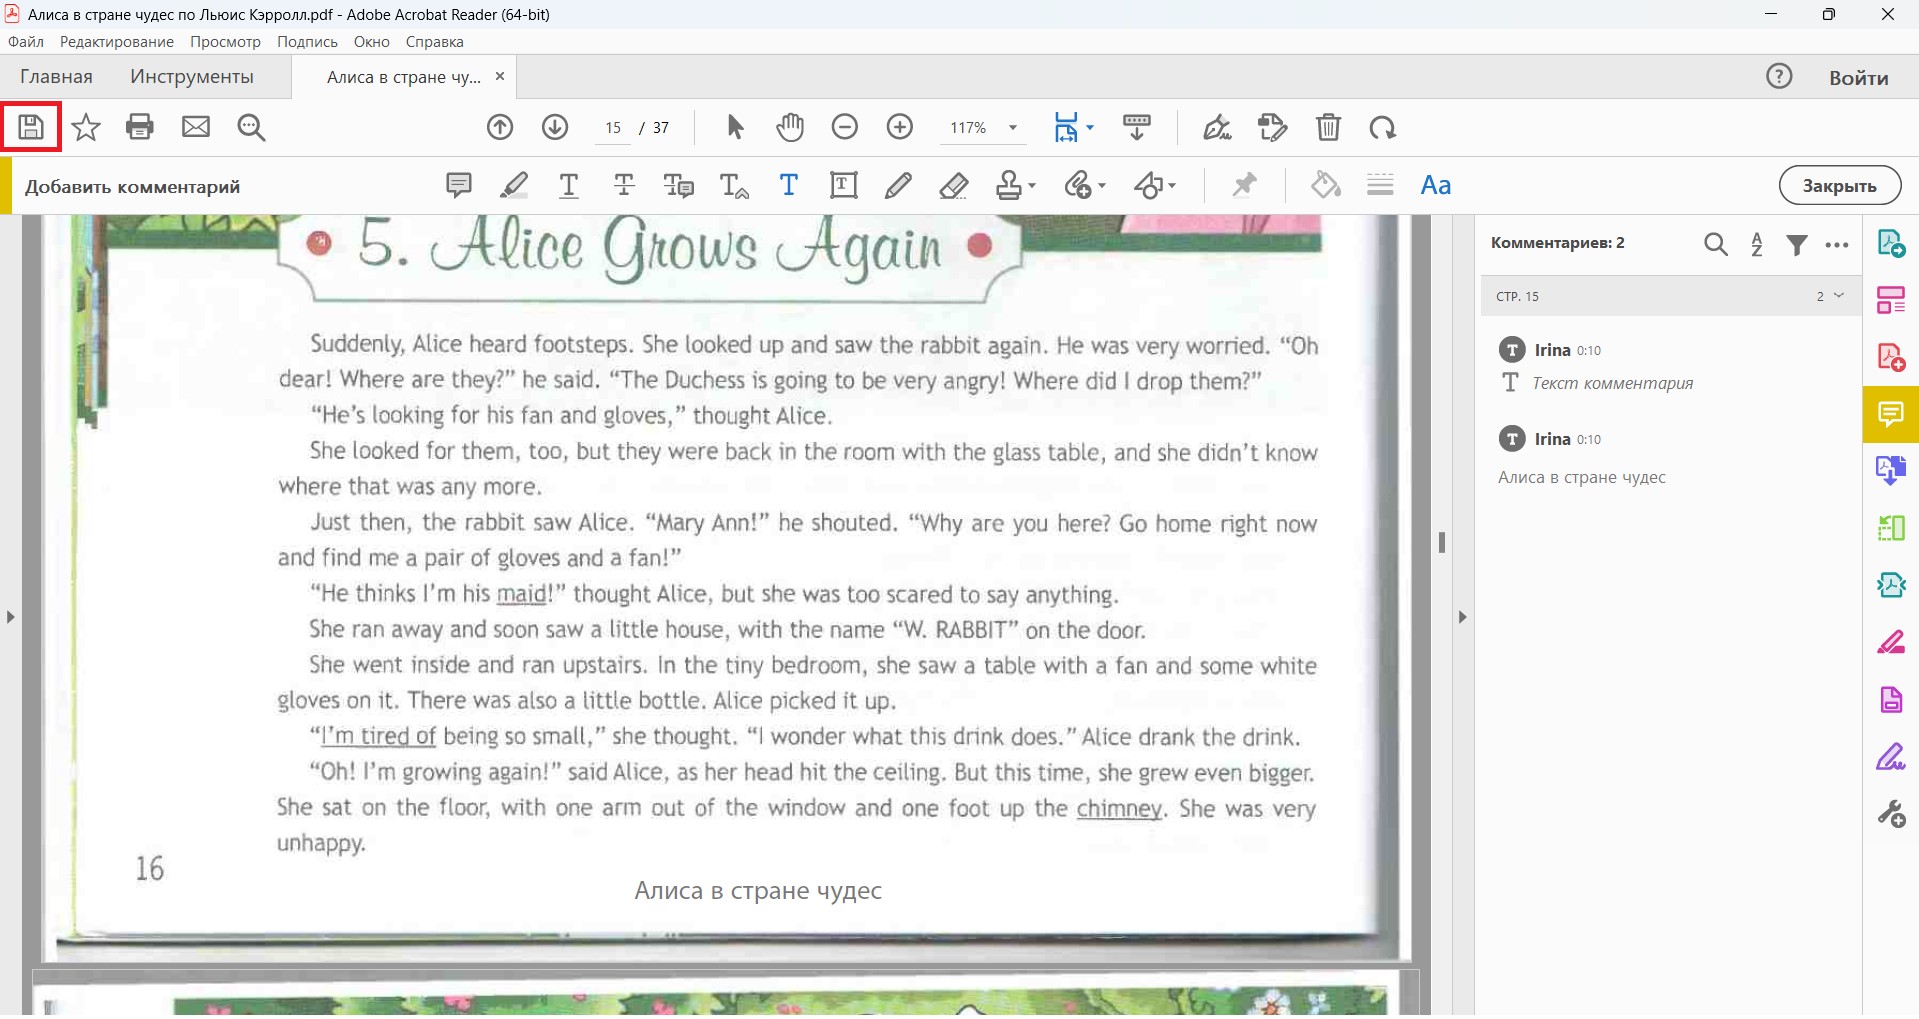Click the Комментариев: 2 heading

[1558, 243]
